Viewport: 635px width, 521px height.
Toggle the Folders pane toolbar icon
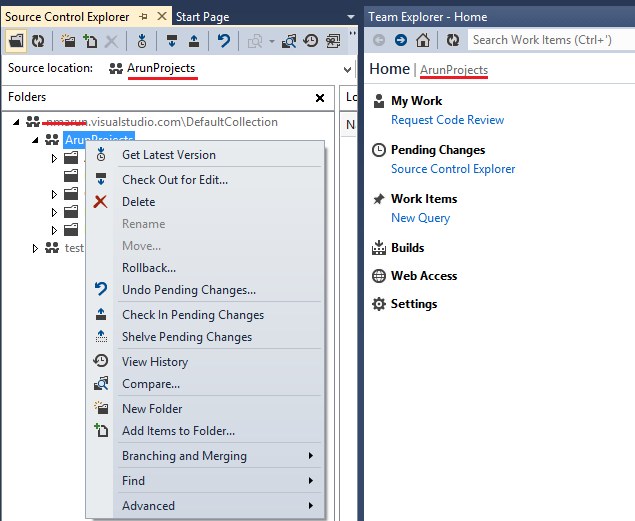click(x=16, y=41)
